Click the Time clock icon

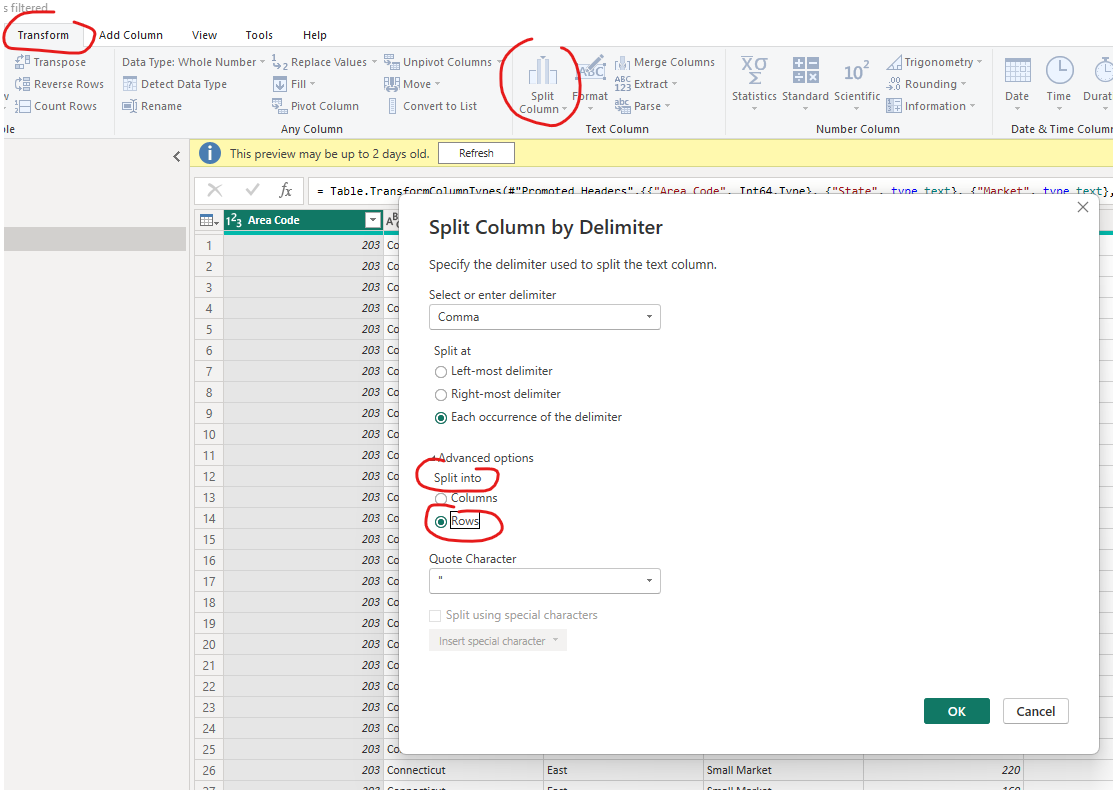1059,70
